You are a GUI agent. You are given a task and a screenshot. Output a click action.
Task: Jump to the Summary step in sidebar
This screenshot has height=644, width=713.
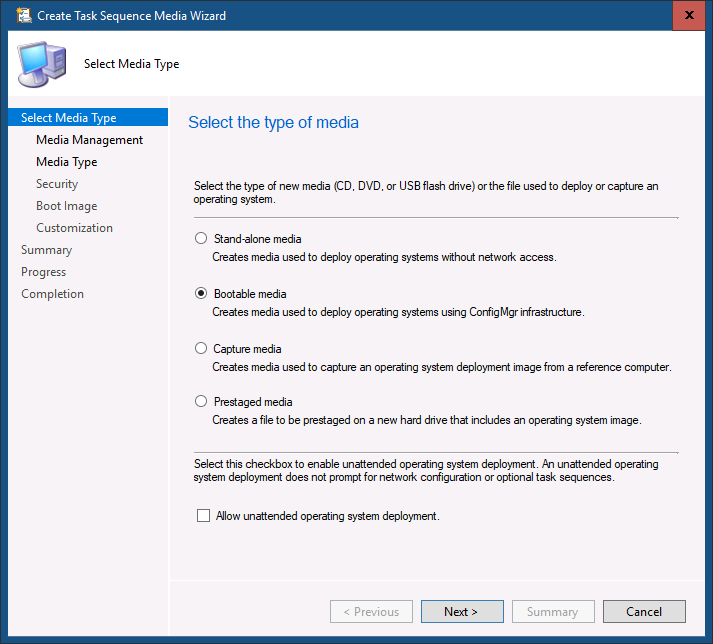46,250
